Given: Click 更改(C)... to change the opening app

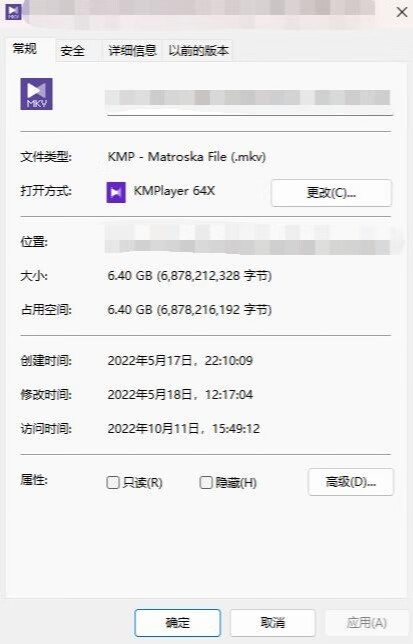Looking at the screenshot, I should 331,193.
